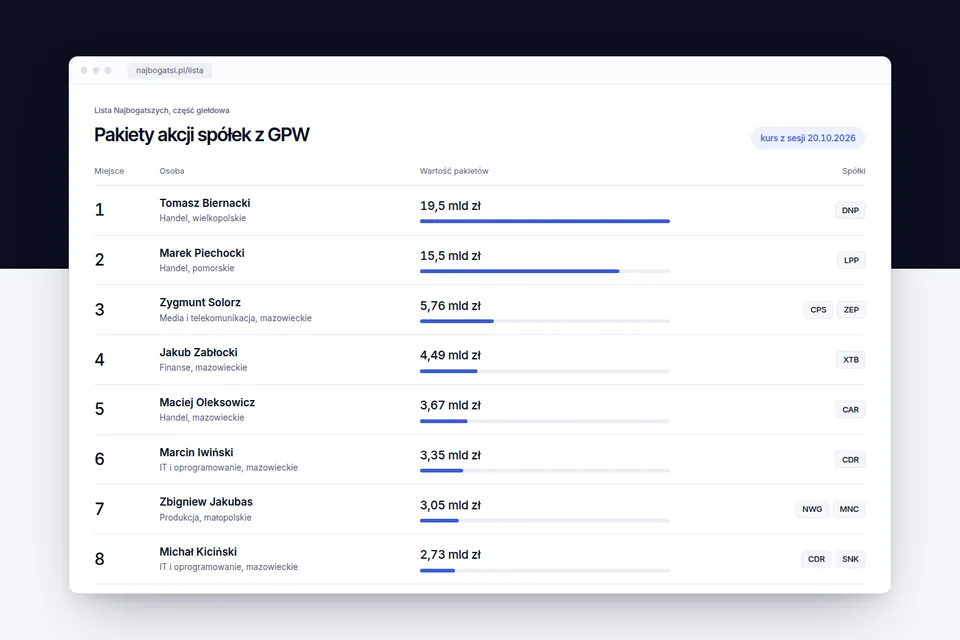Click the value 3,67 mld zł

450,405
